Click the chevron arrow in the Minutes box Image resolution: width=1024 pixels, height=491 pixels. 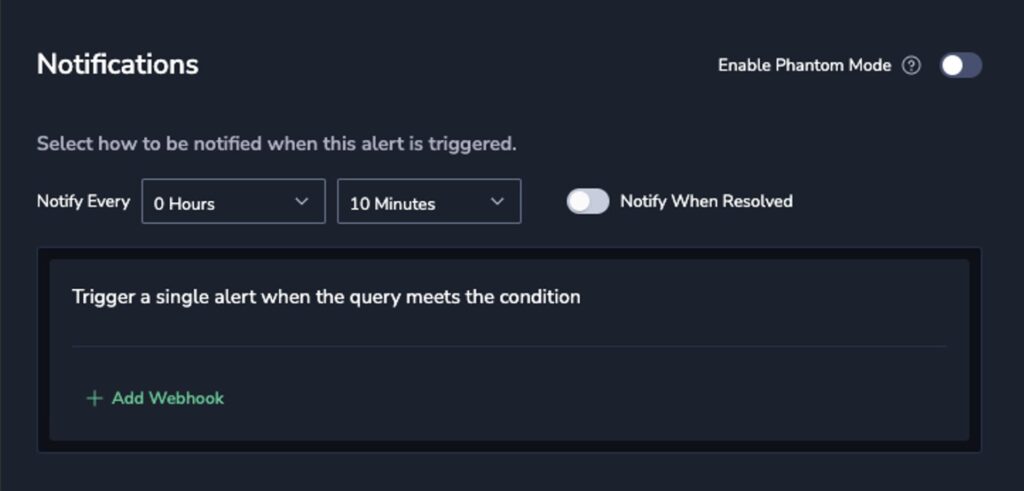point(498,202)
